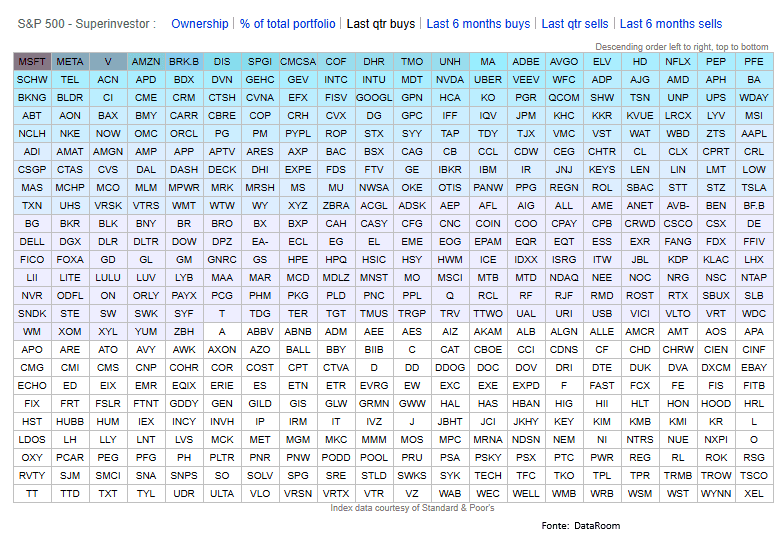This screenshot has width=776, height=534.
Task: Click the MSFT ticker cell
Action: click(x=32, y=61)
